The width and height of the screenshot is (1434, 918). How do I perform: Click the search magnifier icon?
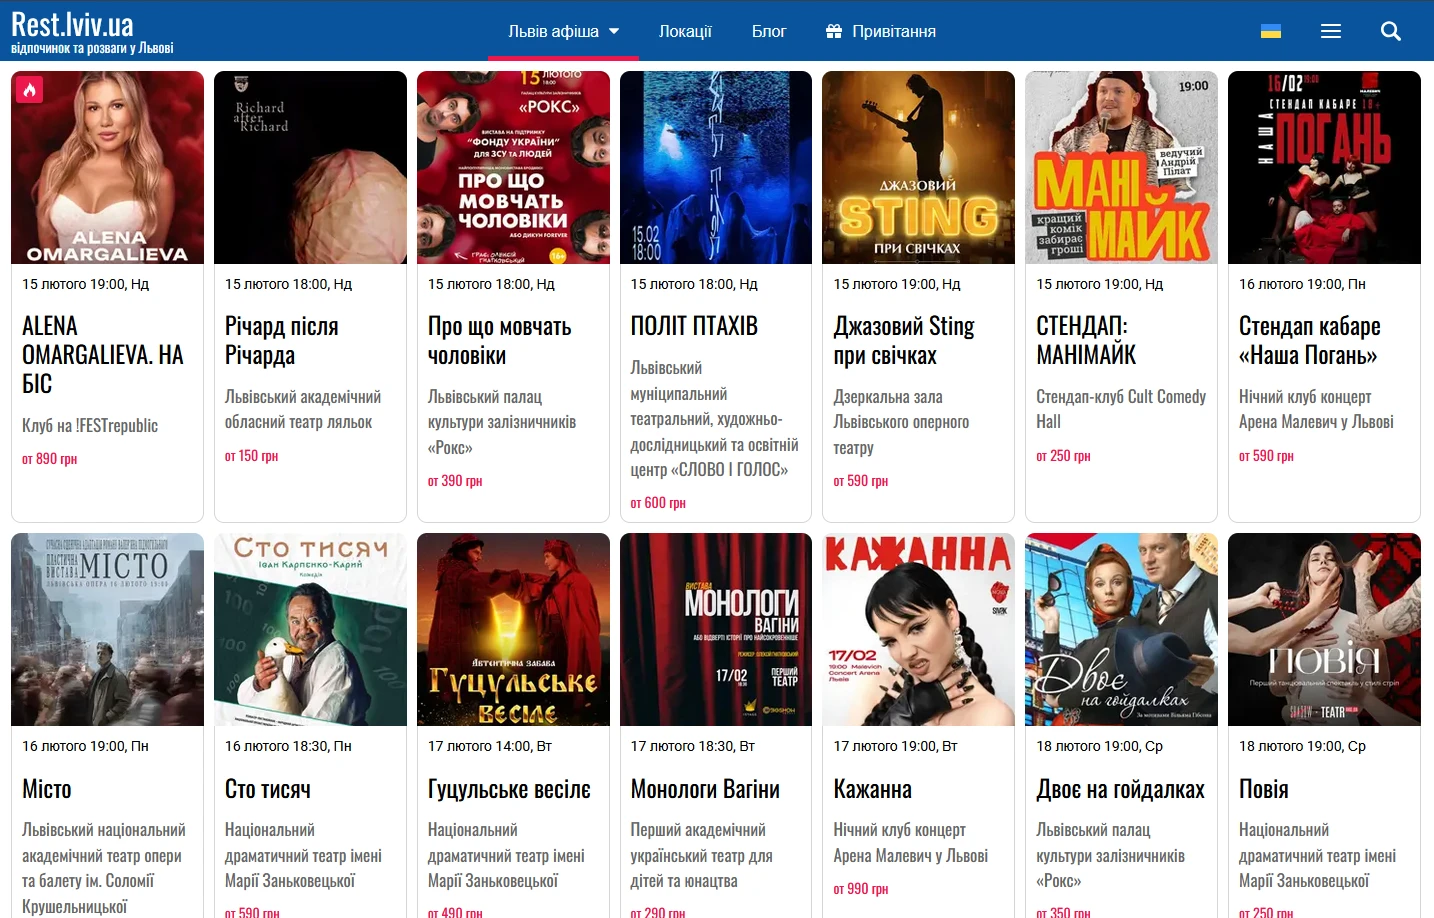click(x=1390, y=31)
